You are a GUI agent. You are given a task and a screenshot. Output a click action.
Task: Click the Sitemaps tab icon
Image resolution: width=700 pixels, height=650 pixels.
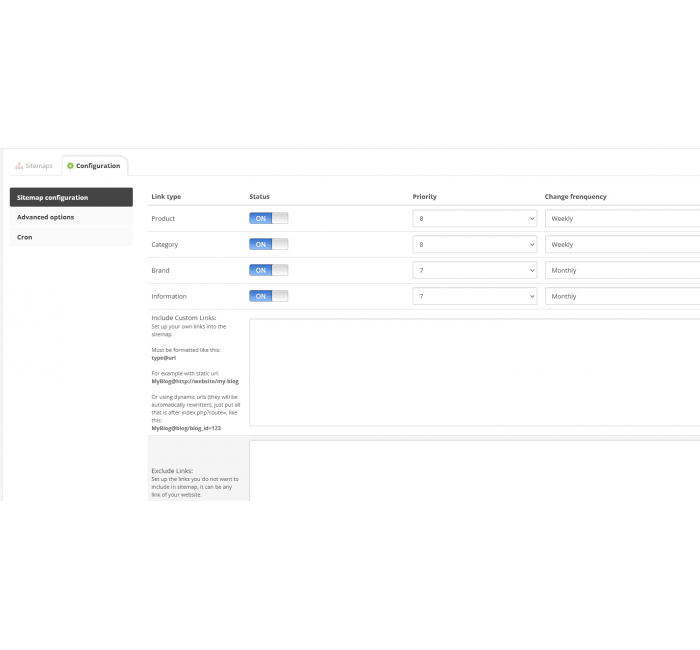click(19, 166)
